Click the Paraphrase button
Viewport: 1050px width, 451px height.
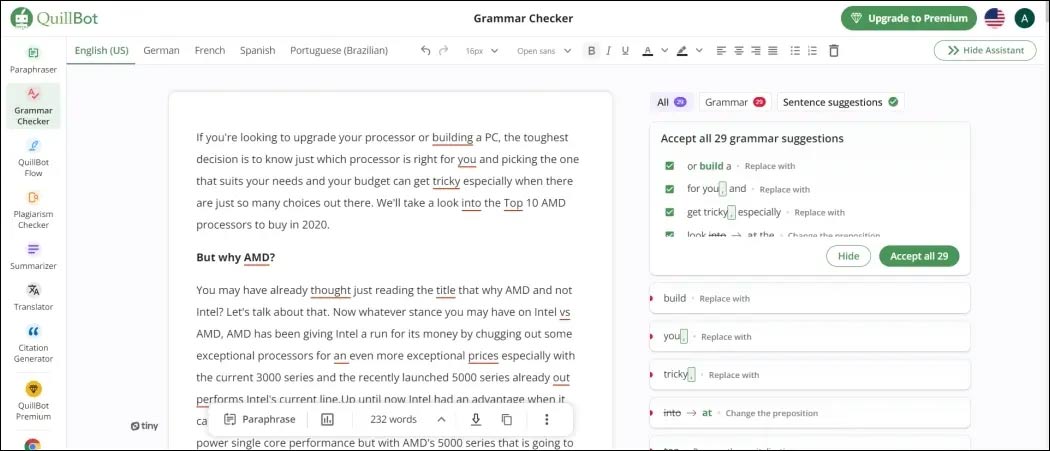pyautogui.click(x=260, y=420)
